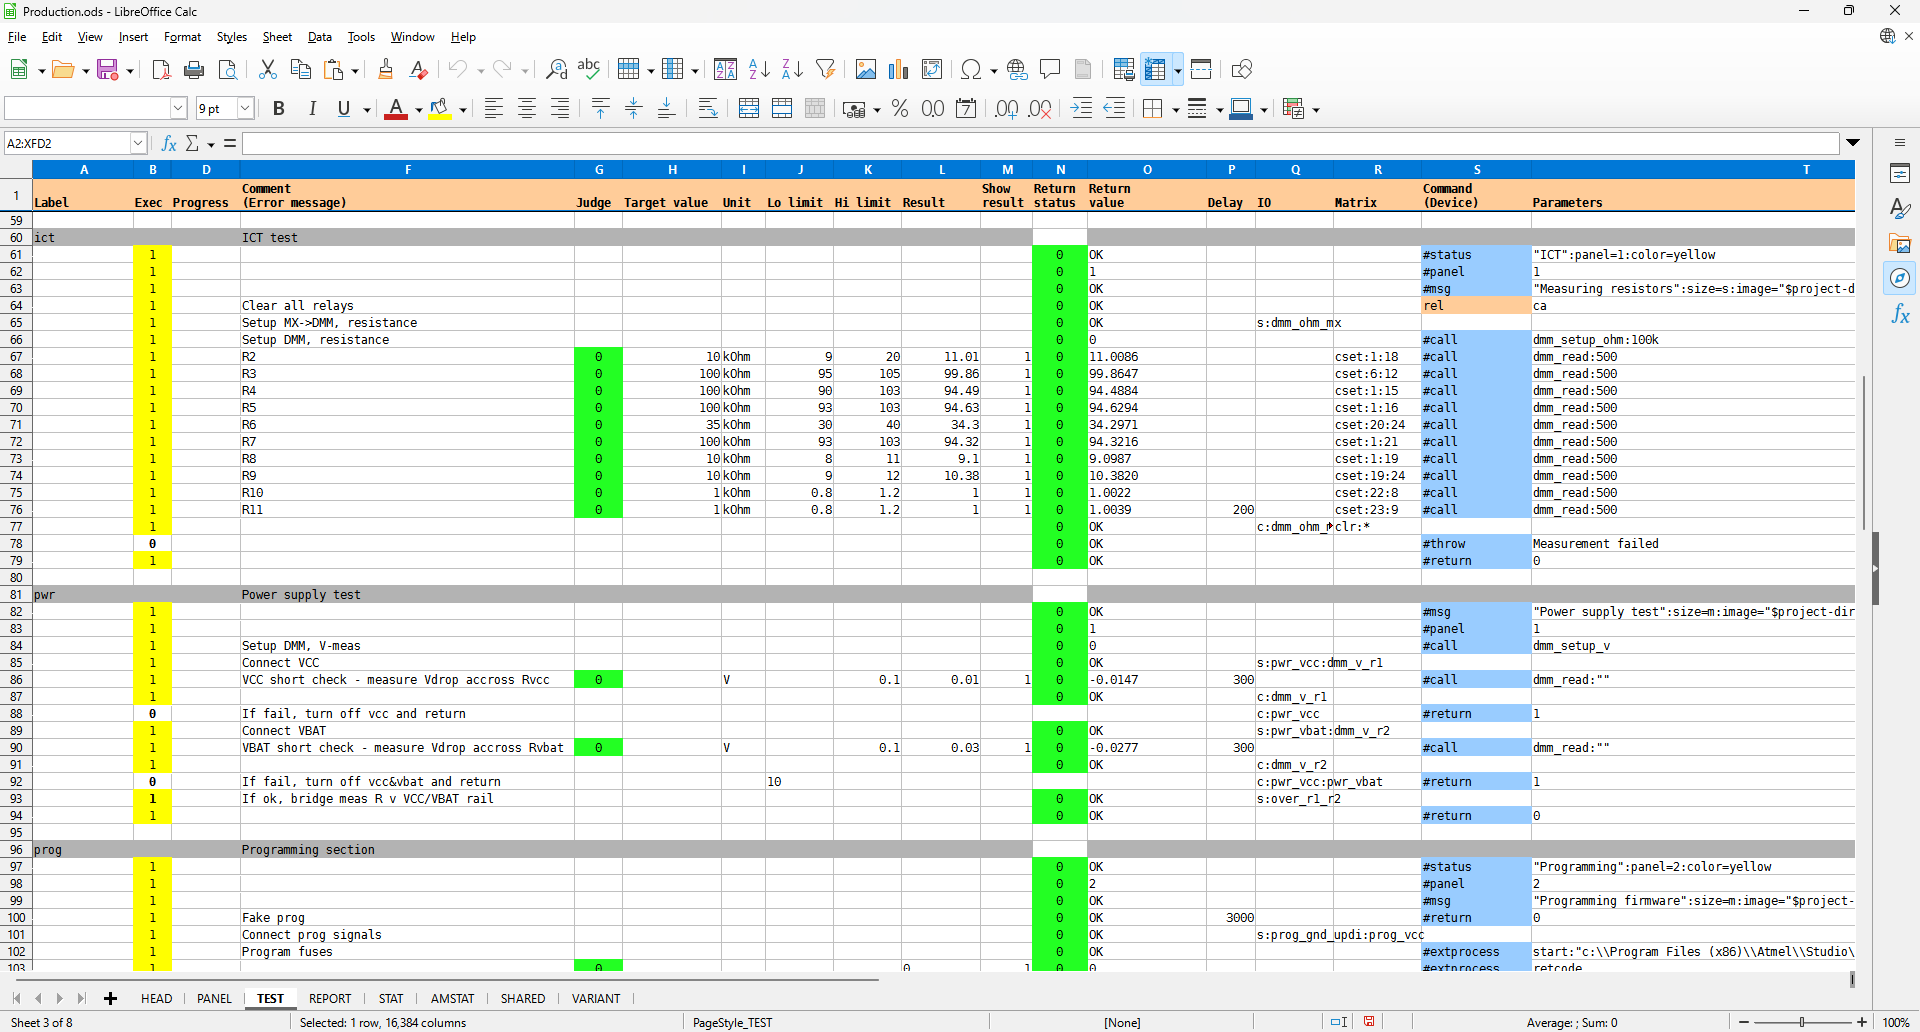Toggle bold formatting
This screenshot has width=1920, height=1032.
tap(279, 109)
